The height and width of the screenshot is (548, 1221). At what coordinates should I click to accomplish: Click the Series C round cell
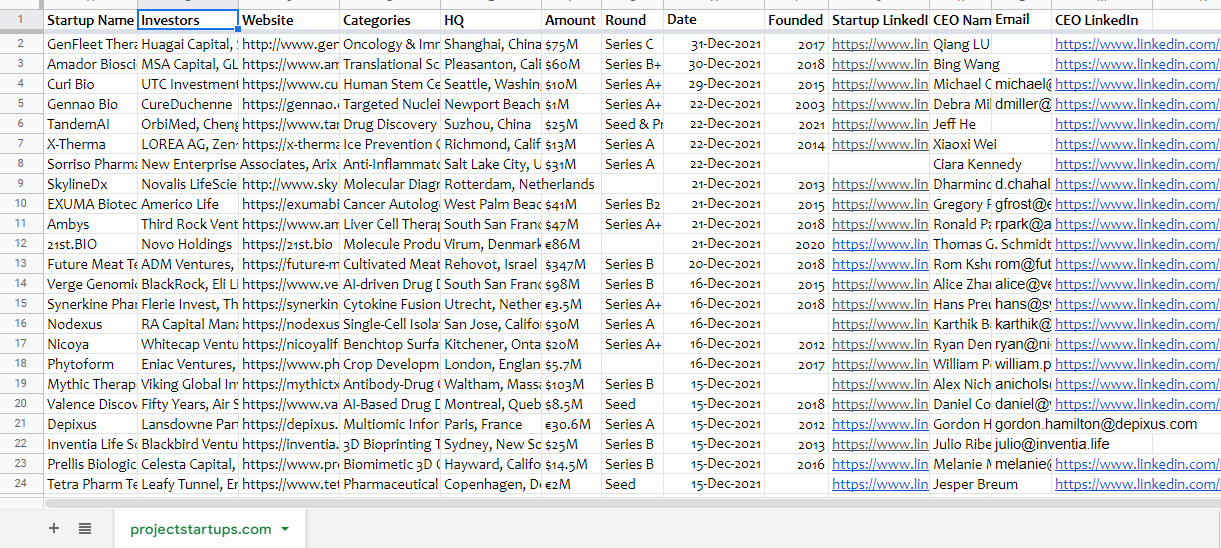(633, 44)
